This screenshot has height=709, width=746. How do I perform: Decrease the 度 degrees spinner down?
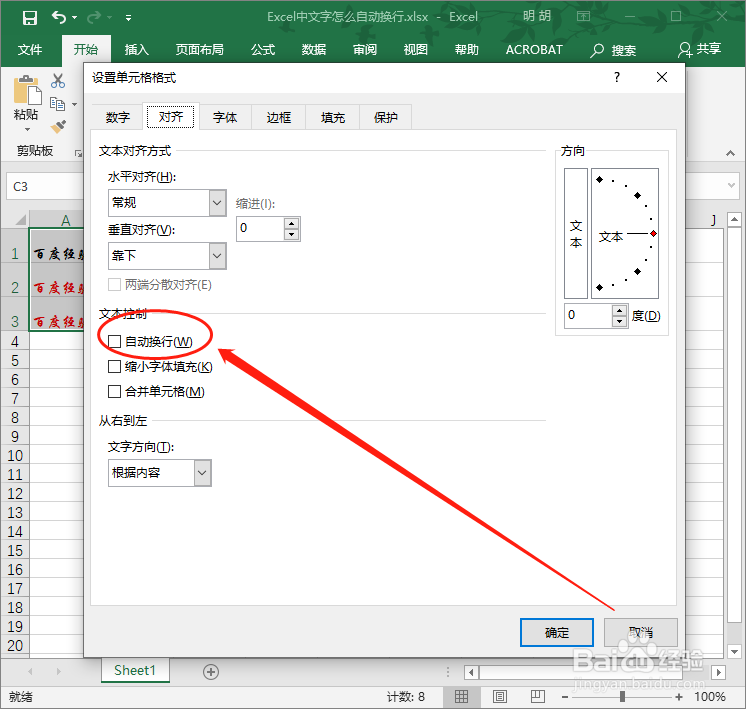[619, 321]
